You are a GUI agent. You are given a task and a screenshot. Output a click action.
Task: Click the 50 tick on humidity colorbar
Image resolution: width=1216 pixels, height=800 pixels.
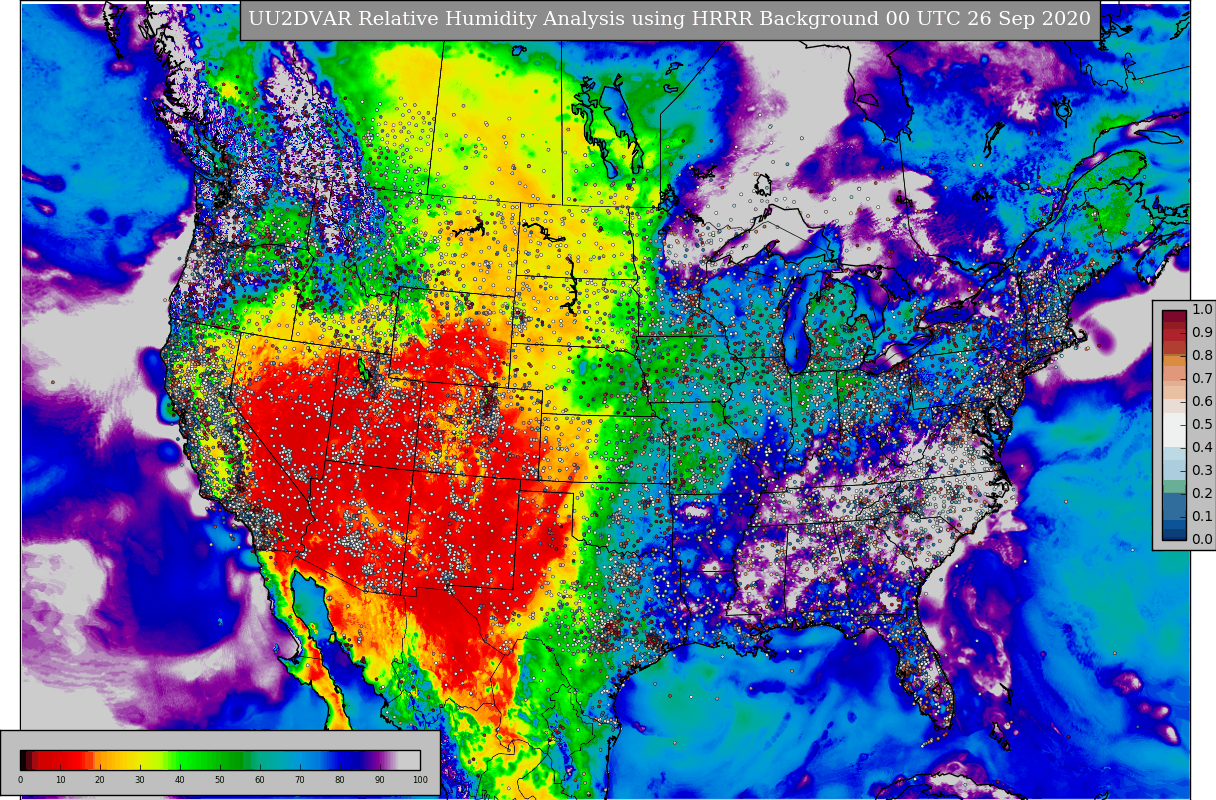[x=220, y=780]
